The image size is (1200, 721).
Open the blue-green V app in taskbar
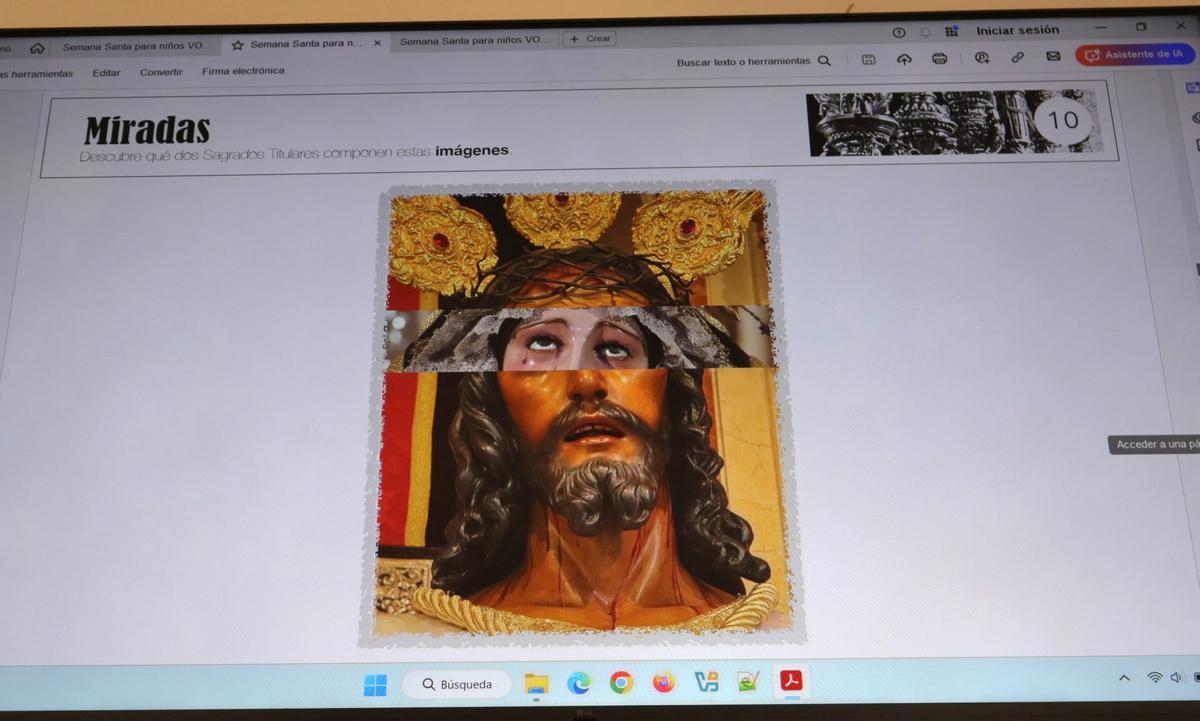click(707, 682)
